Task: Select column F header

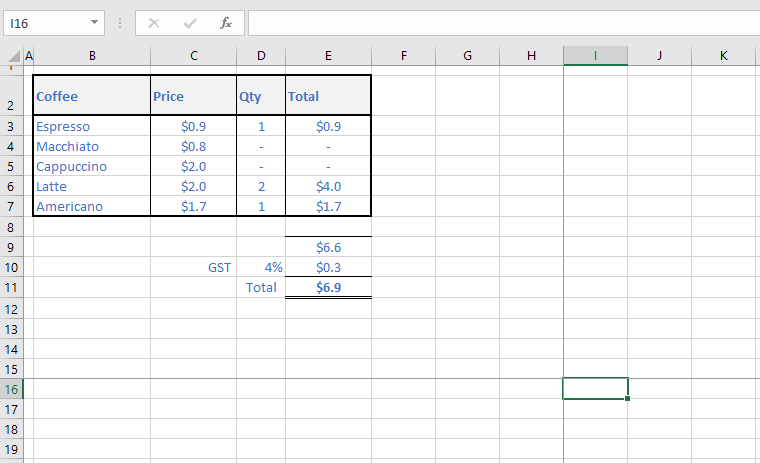Action: pos(403,56)
